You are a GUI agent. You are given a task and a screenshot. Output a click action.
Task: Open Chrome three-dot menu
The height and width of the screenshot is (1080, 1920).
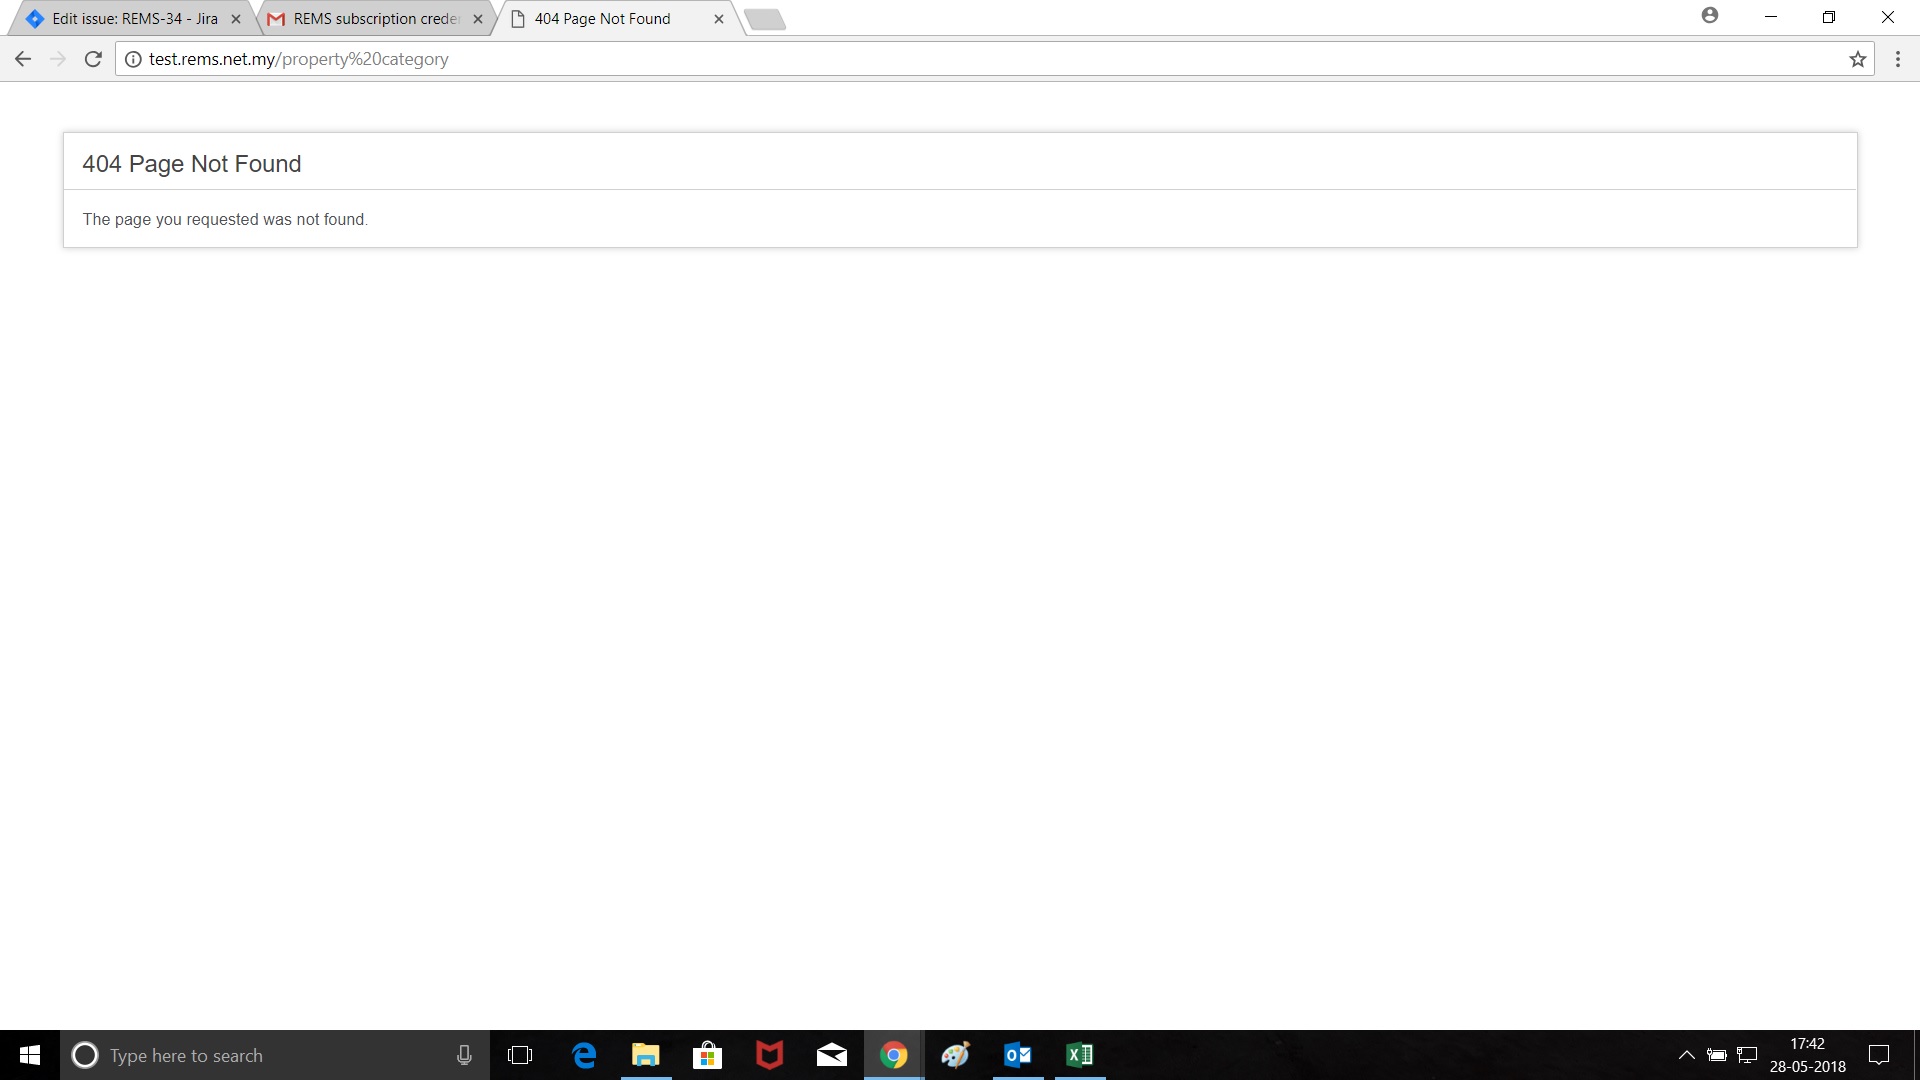(1898, 59)
